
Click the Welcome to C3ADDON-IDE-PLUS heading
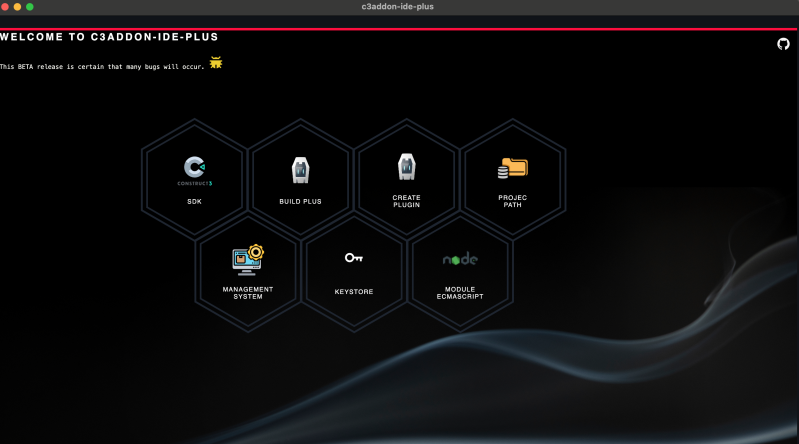pyautogui.click(x=109, y=37)
